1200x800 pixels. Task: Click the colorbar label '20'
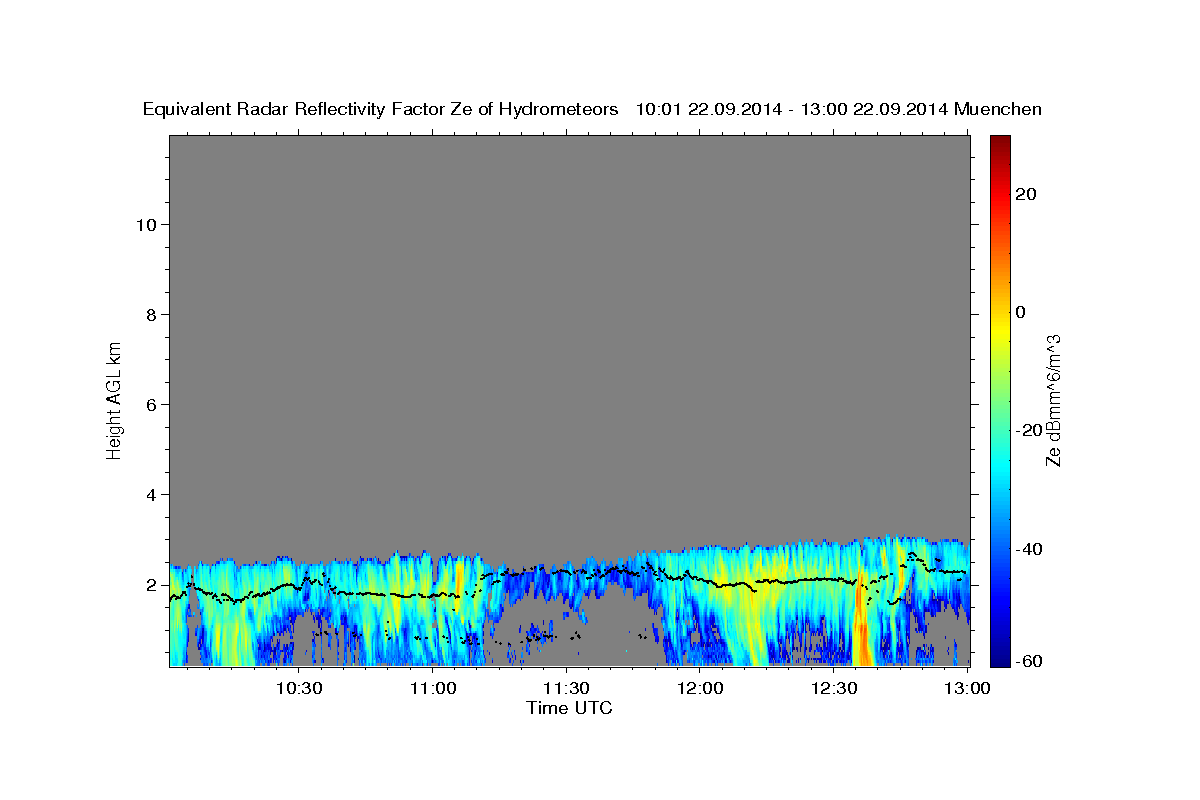point(1024,194)
